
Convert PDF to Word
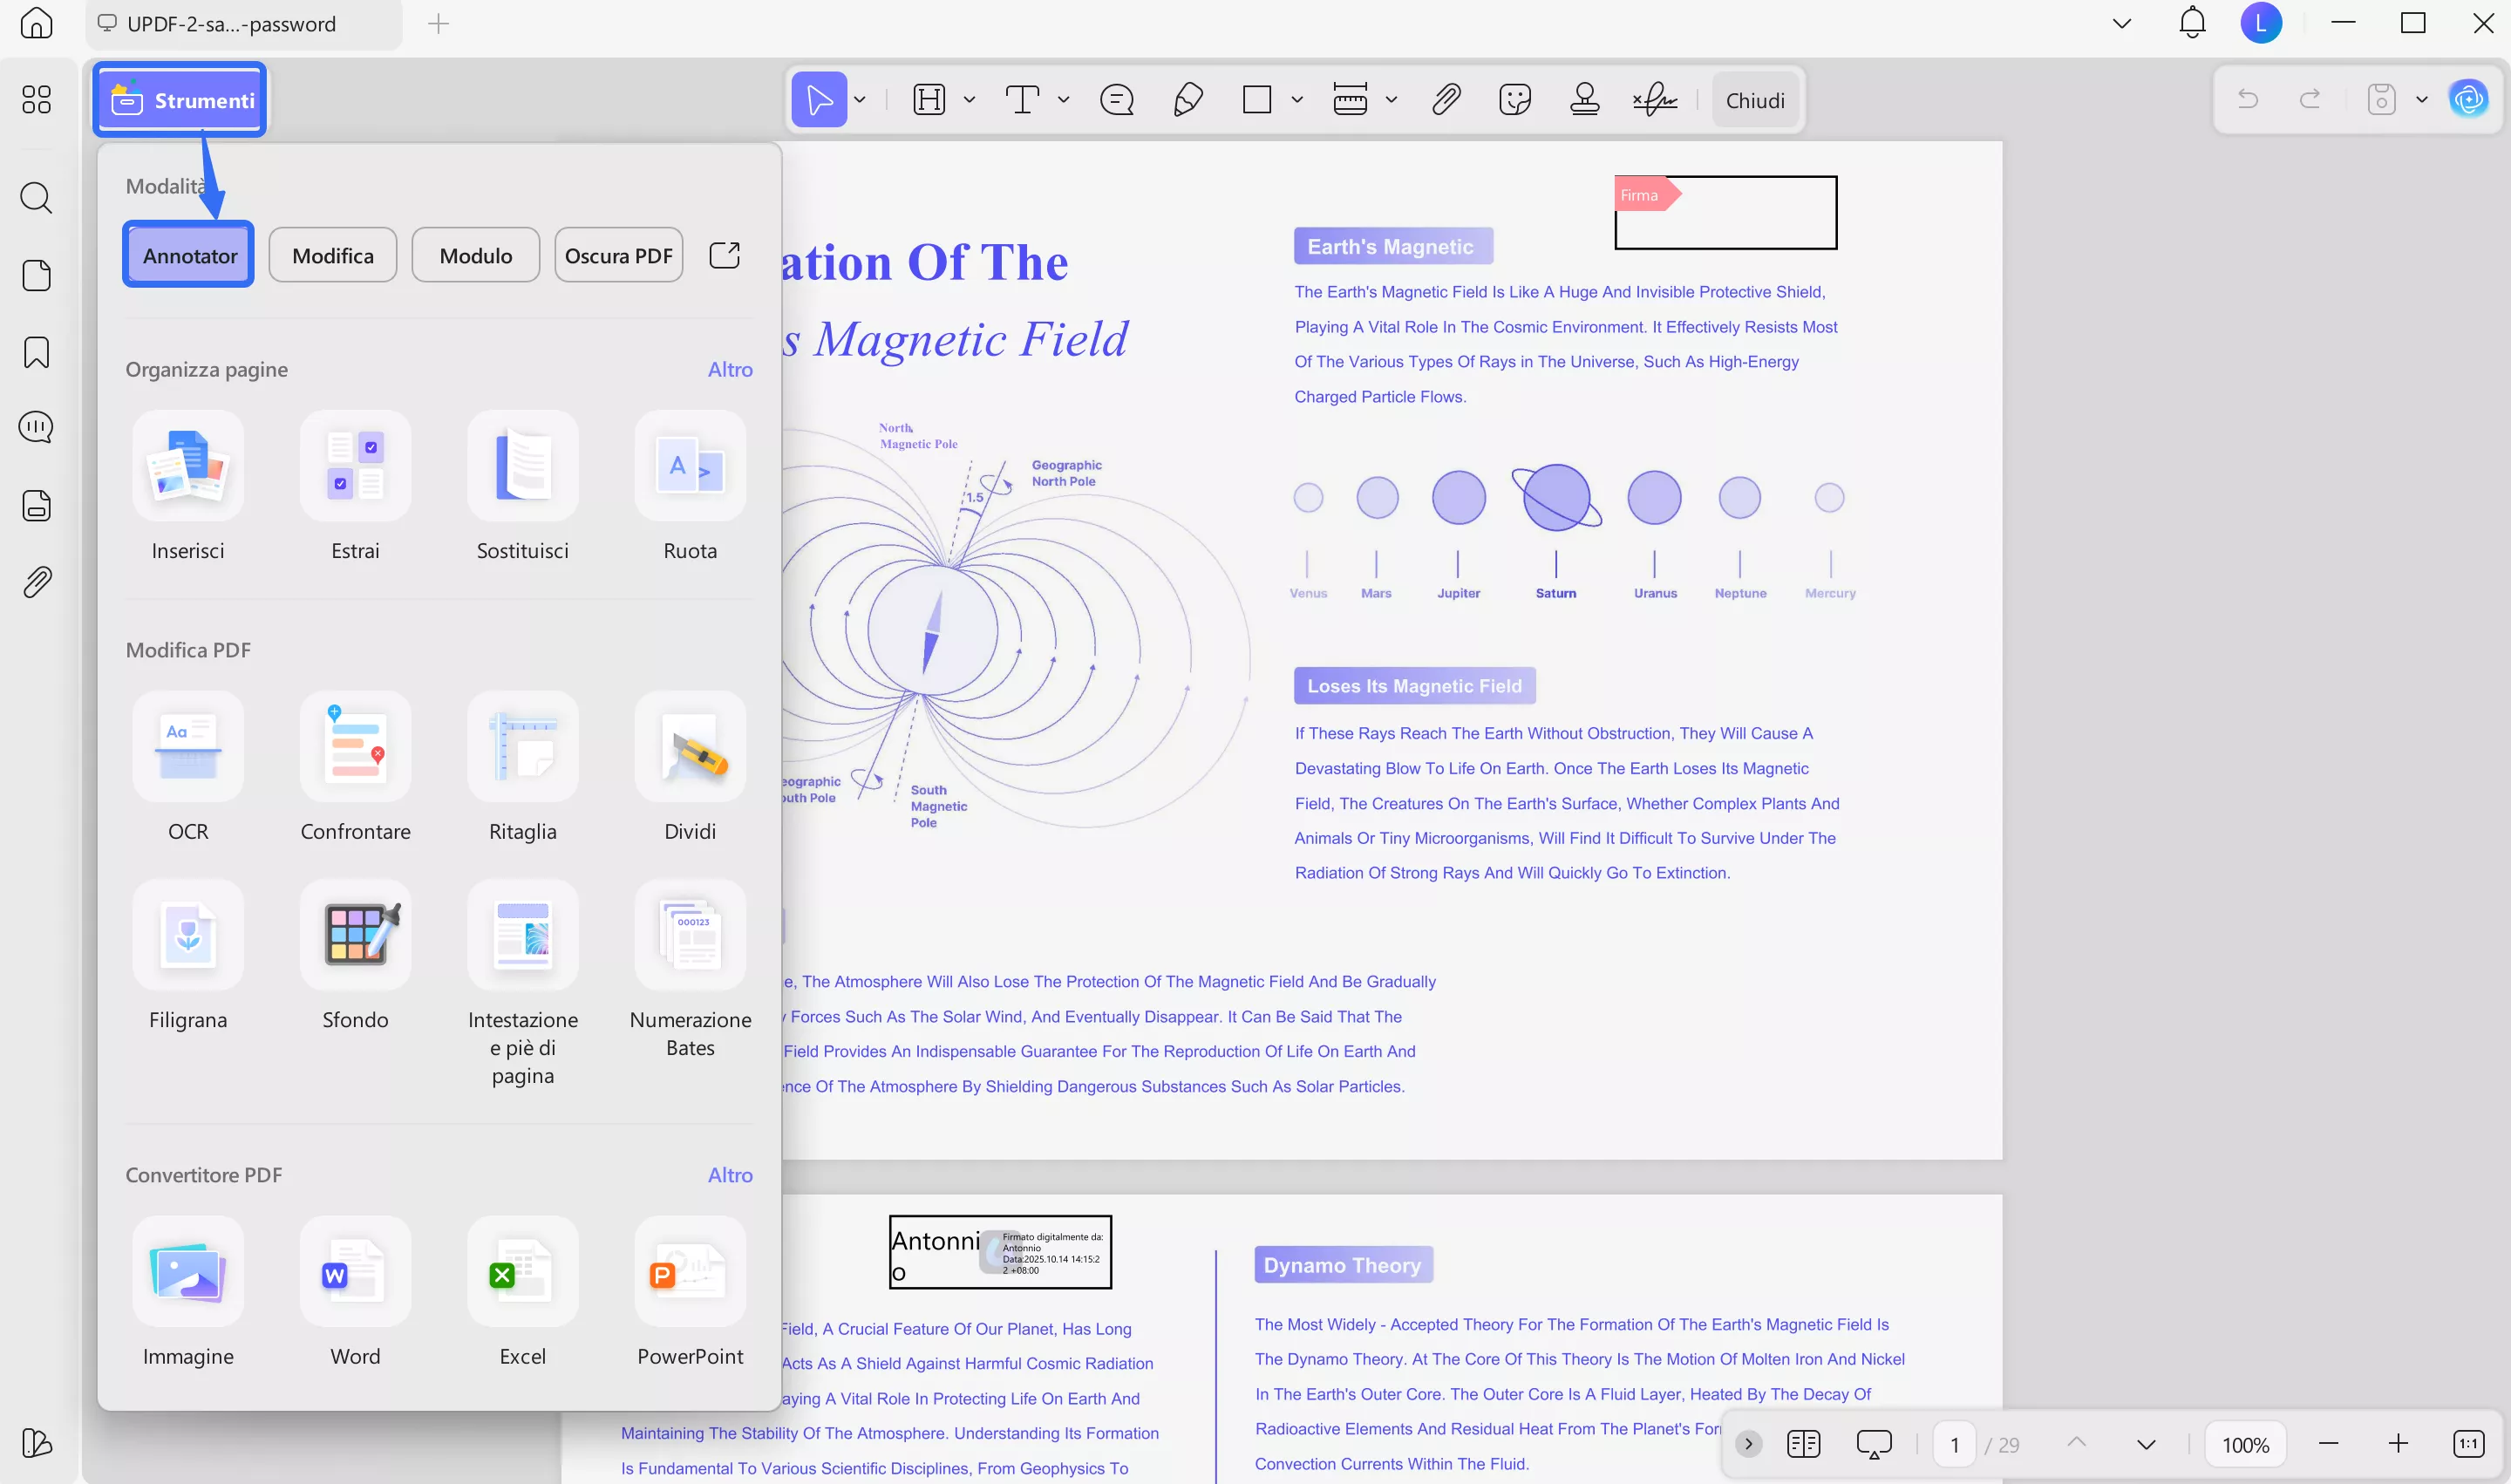[355, 1272]
